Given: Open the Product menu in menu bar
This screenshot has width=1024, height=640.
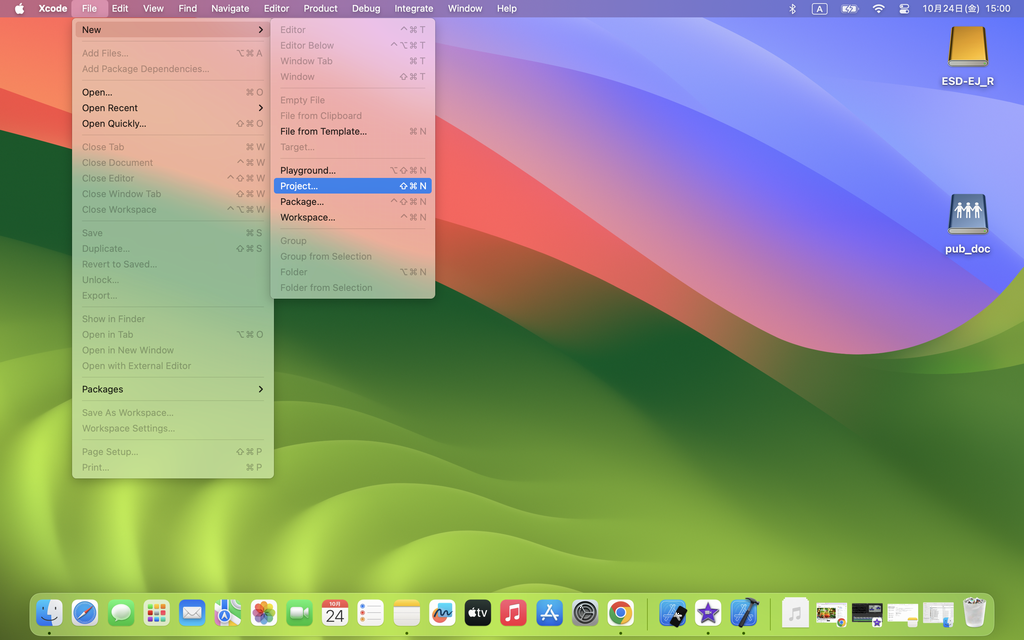Looking at the screenshot, I should coord(320,9).
